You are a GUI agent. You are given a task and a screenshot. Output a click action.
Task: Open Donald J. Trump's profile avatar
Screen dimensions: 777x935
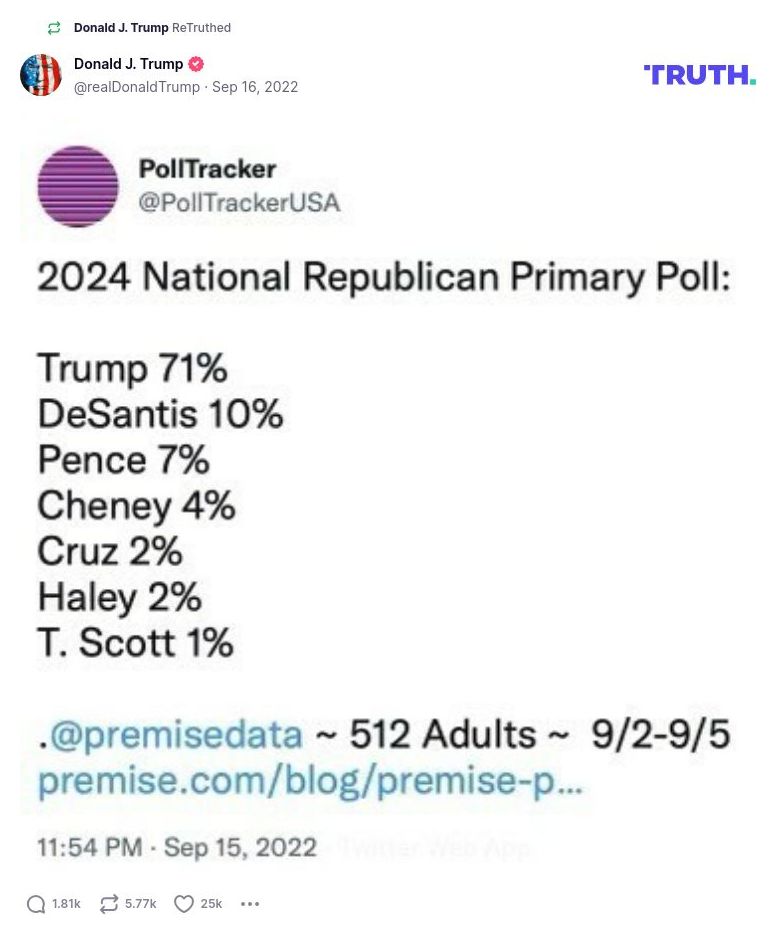[x=41, y=75]
